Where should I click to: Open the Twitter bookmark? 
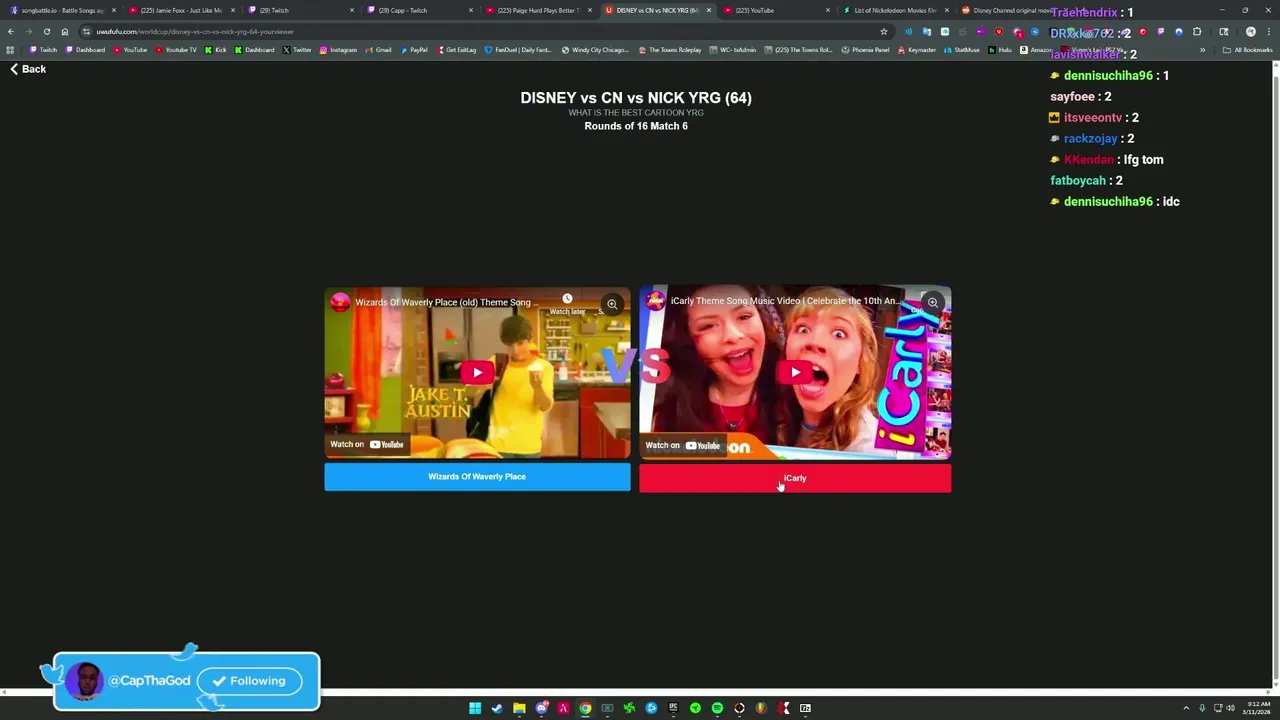(297, 50)
